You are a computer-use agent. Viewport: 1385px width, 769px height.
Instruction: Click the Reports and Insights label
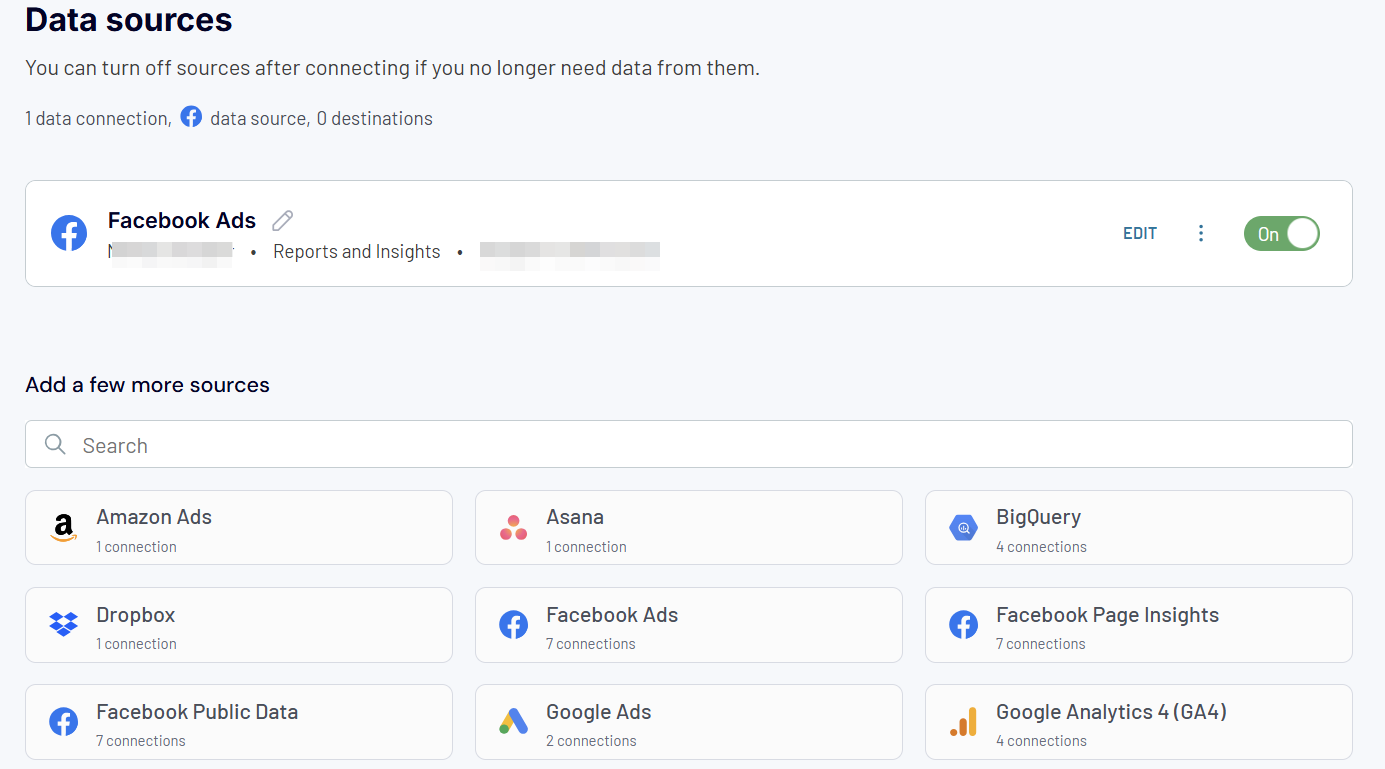(x=357, y=252)
